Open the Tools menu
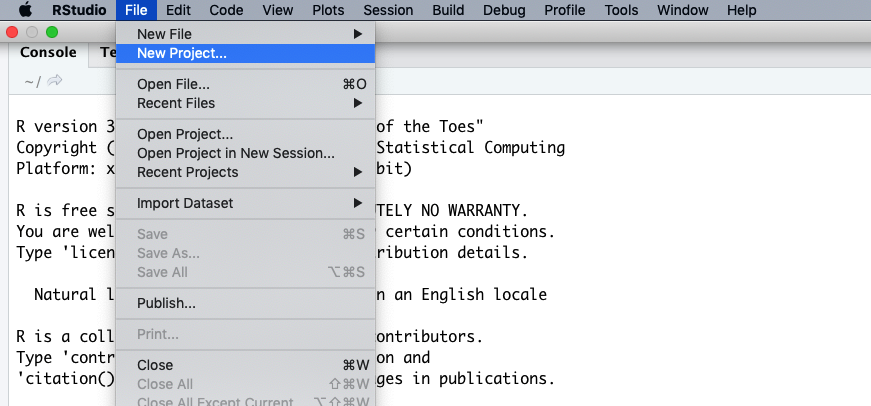871x406 pixels. tap(621, 10)
